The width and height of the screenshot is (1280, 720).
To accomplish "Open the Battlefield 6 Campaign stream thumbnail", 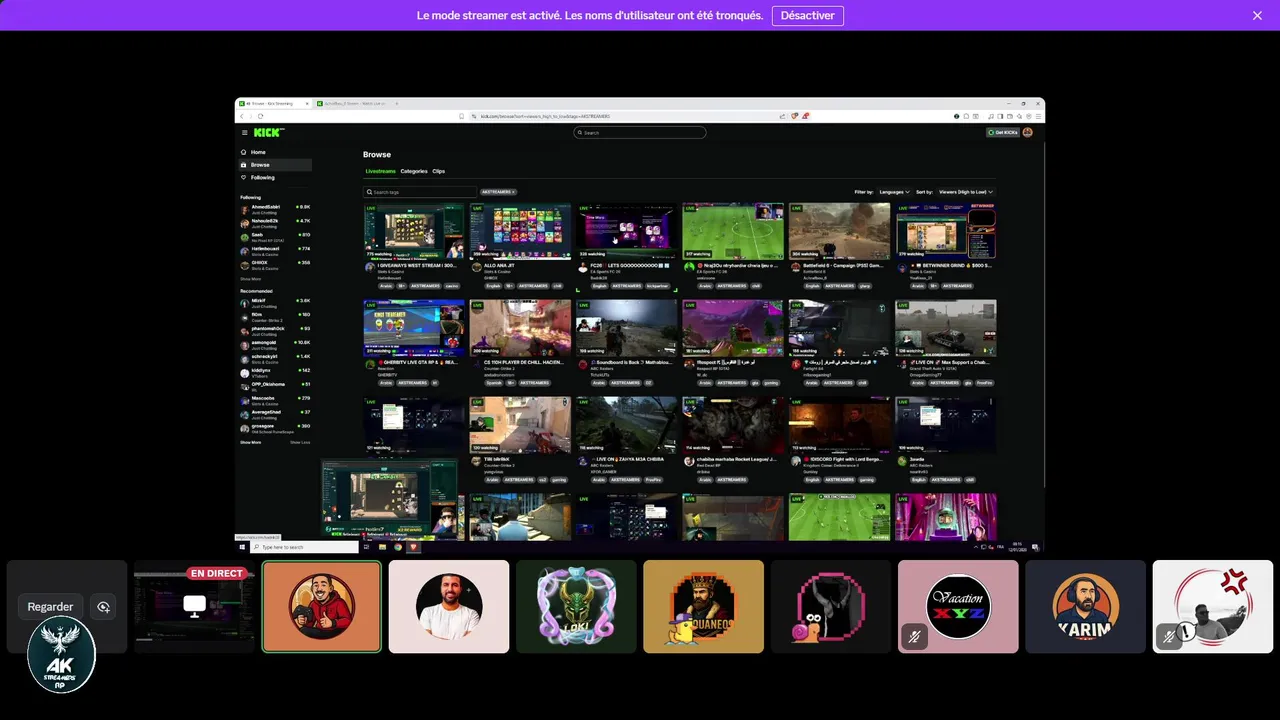I will pos(839,231).
